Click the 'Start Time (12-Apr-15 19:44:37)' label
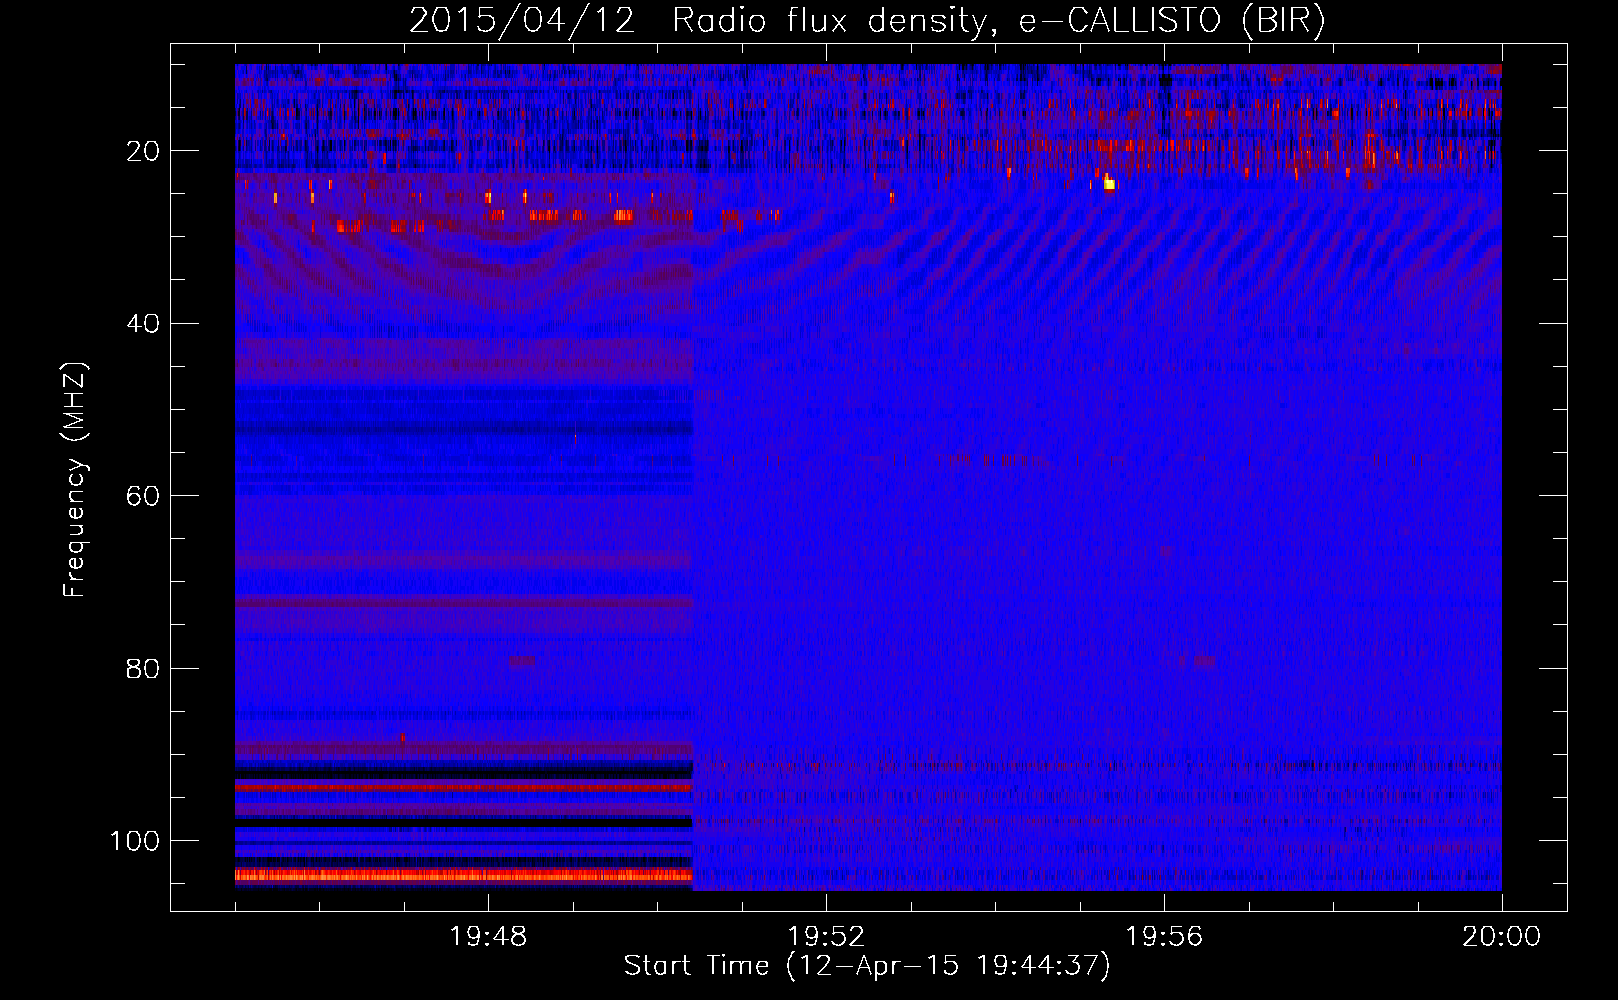This screenshot has height=1000, width=1618. [867, 966]
